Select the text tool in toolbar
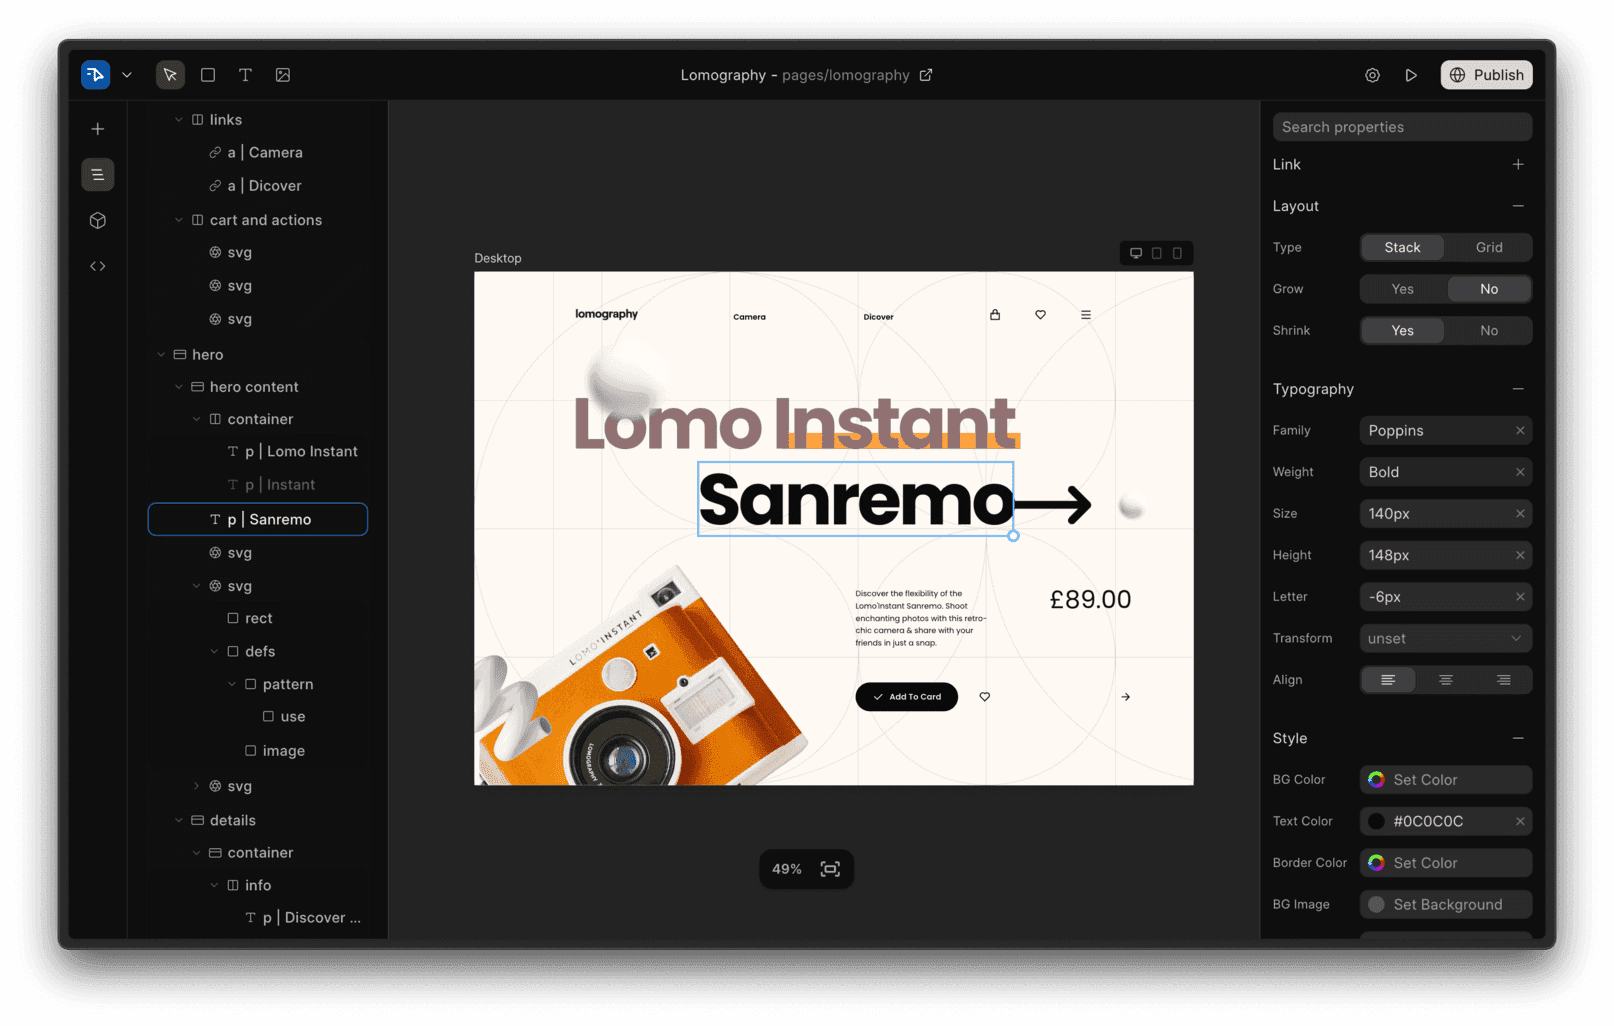The height and width of the screenshot is (1026, 1614). [245, 75]
